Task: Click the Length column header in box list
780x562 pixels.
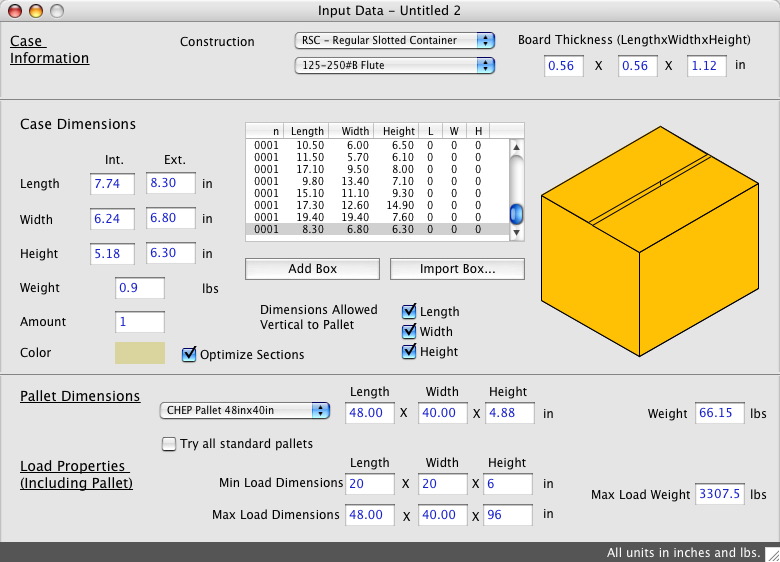Action: point(306,131)
